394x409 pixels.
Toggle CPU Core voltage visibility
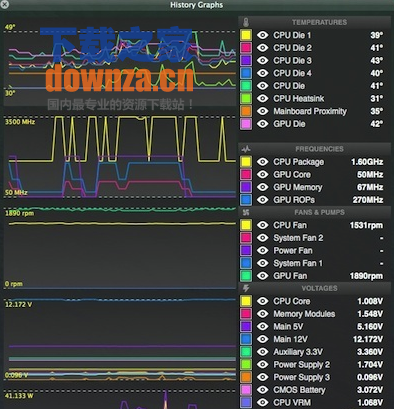pos(263,301)
